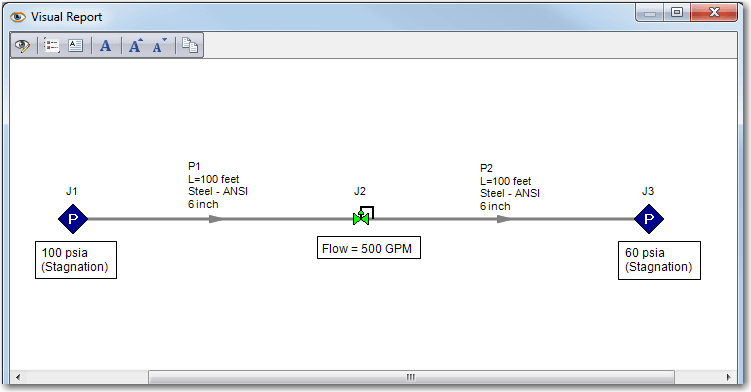Viewport: 751px width, 392px height.
Task: Select the '100 psia (Stagnation)' result box
Action: coord(76,260)
